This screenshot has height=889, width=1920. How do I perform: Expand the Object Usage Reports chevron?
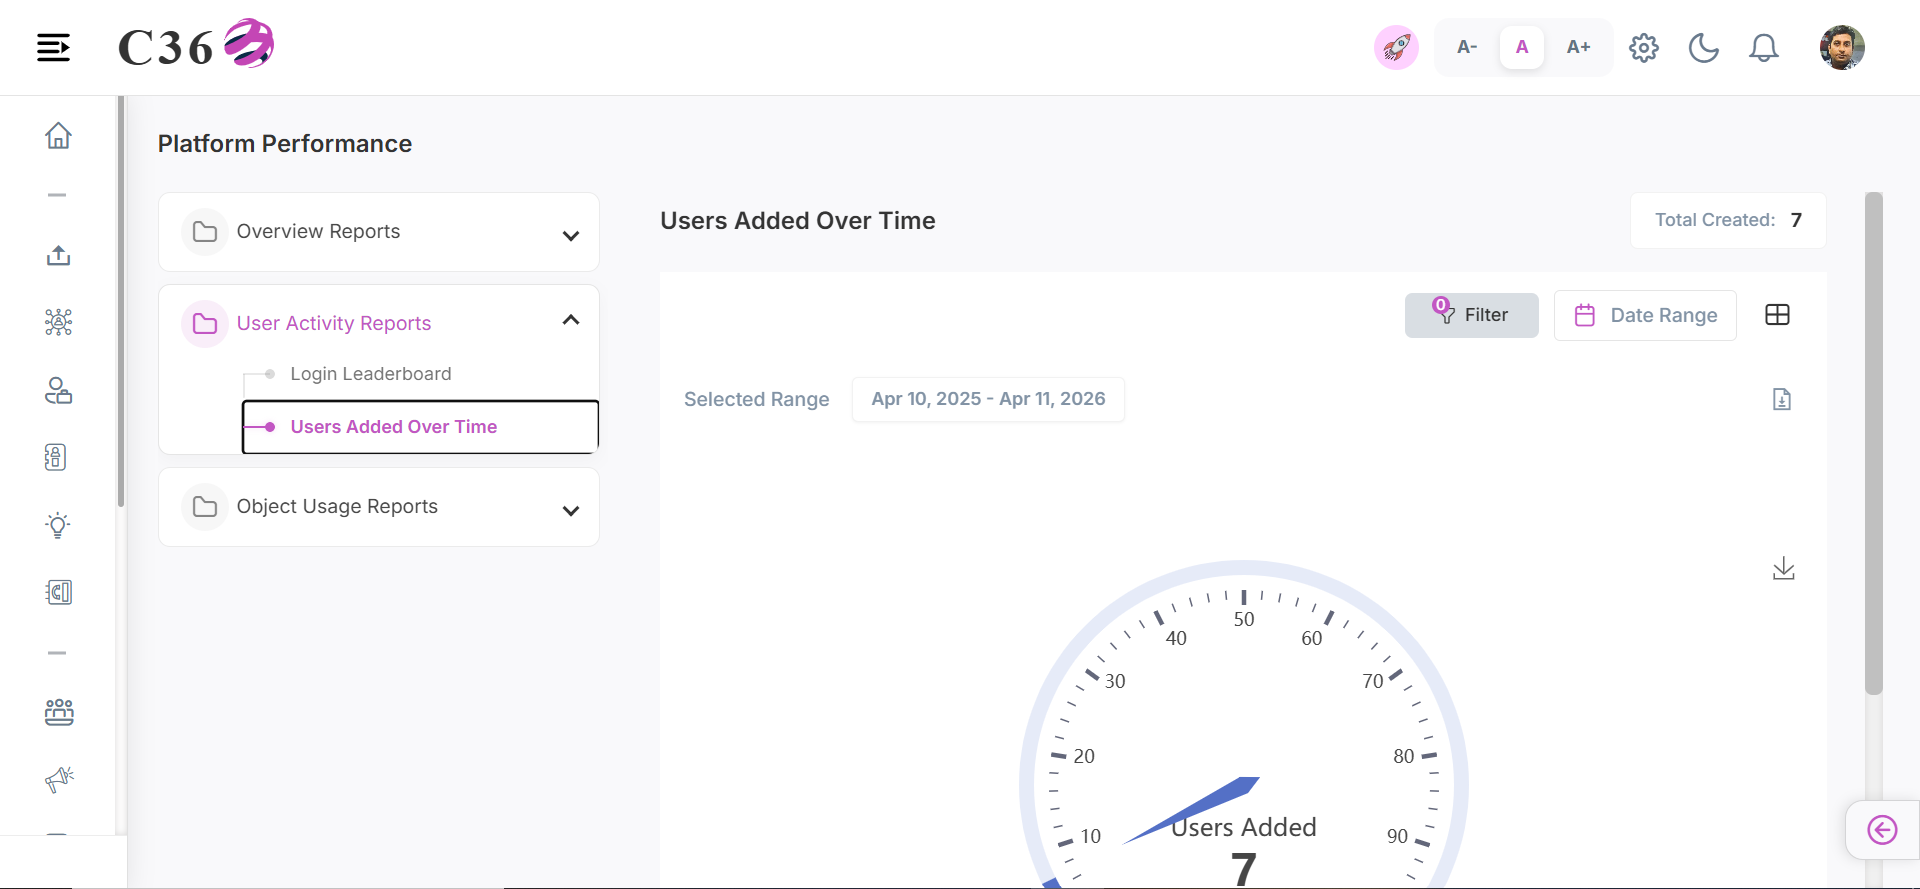pos(571,511)
